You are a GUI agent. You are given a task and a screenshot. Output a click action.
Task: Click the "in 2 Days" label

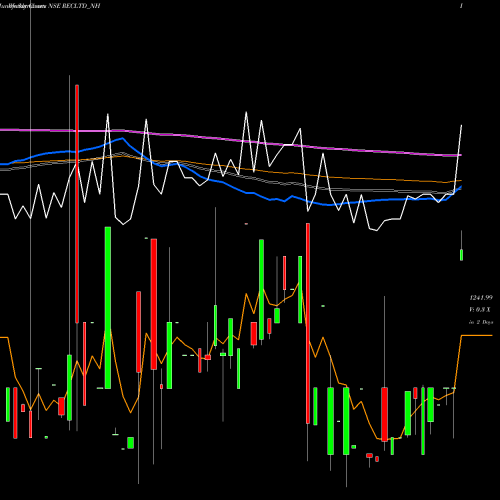[481, 322]
